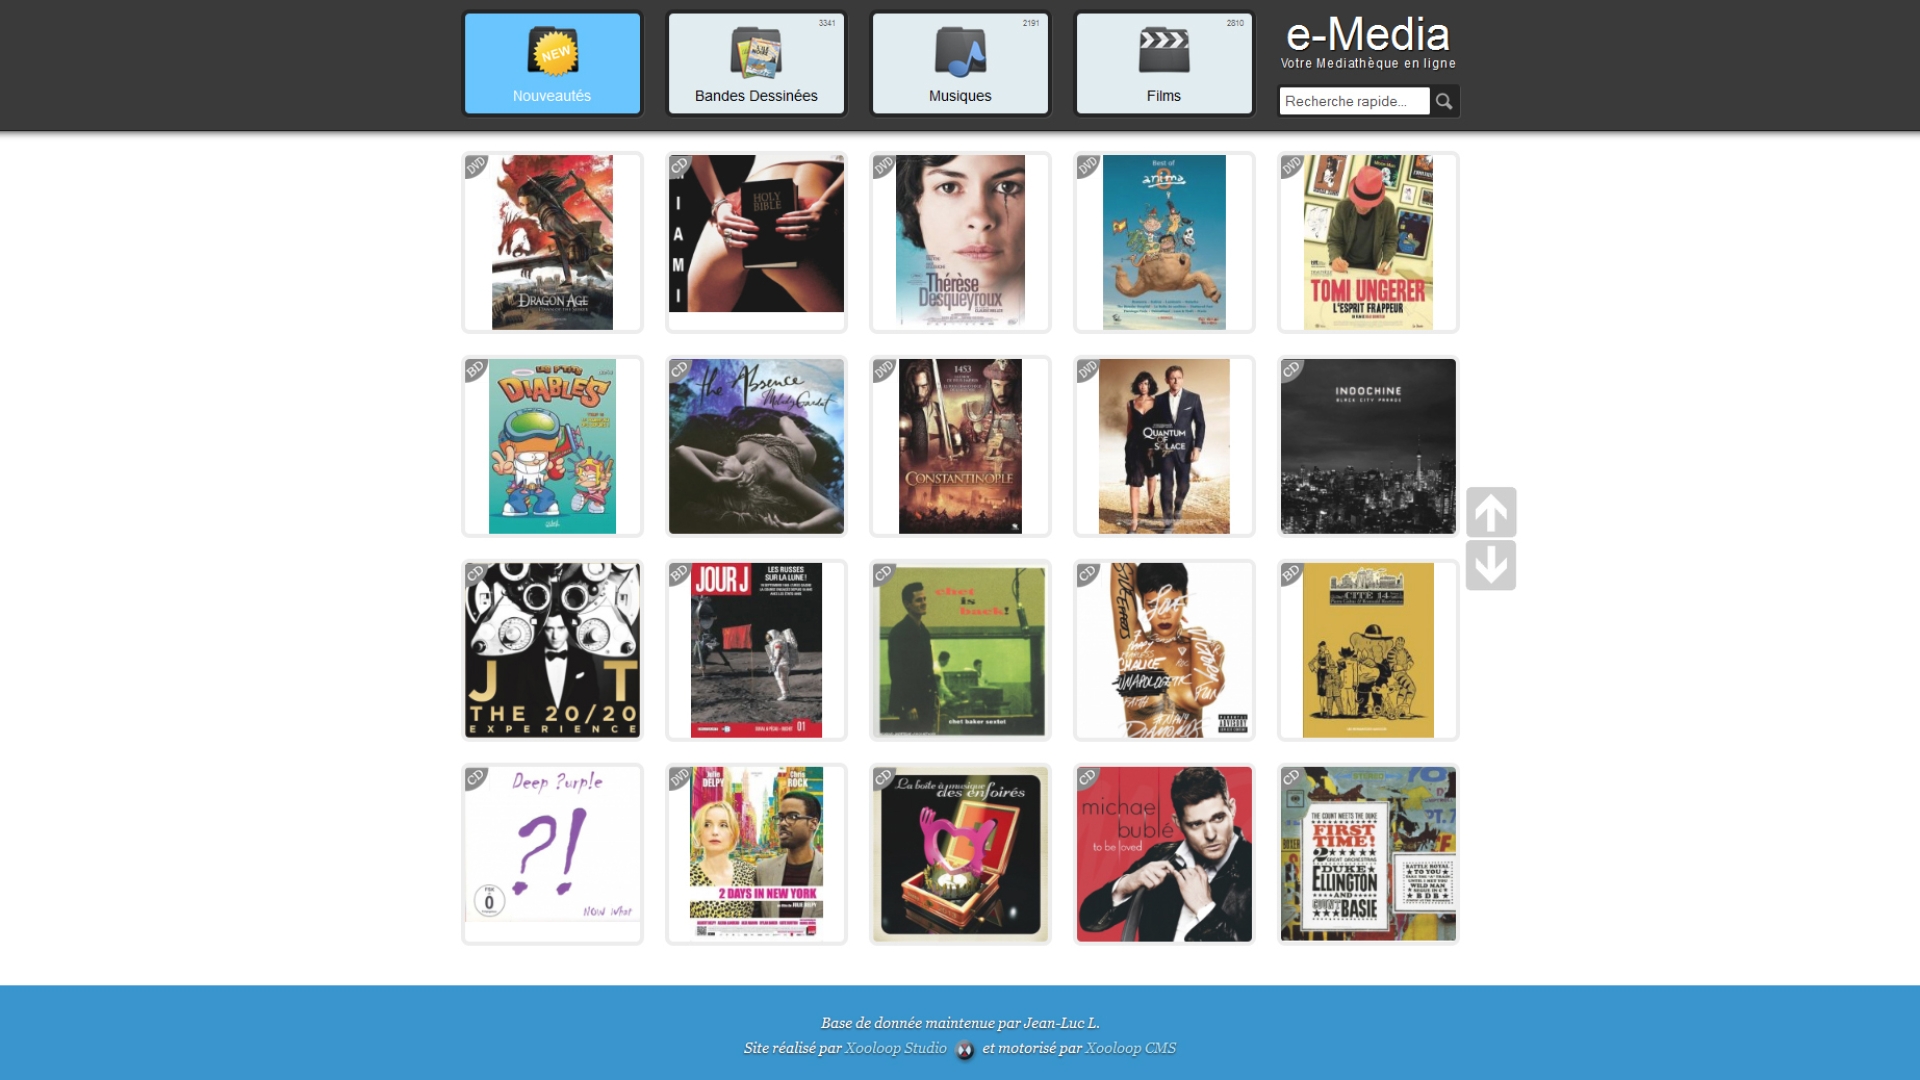Open the Constantinople DVD cover
This screenshot has width=1920, height=1080.
(960, 446)
